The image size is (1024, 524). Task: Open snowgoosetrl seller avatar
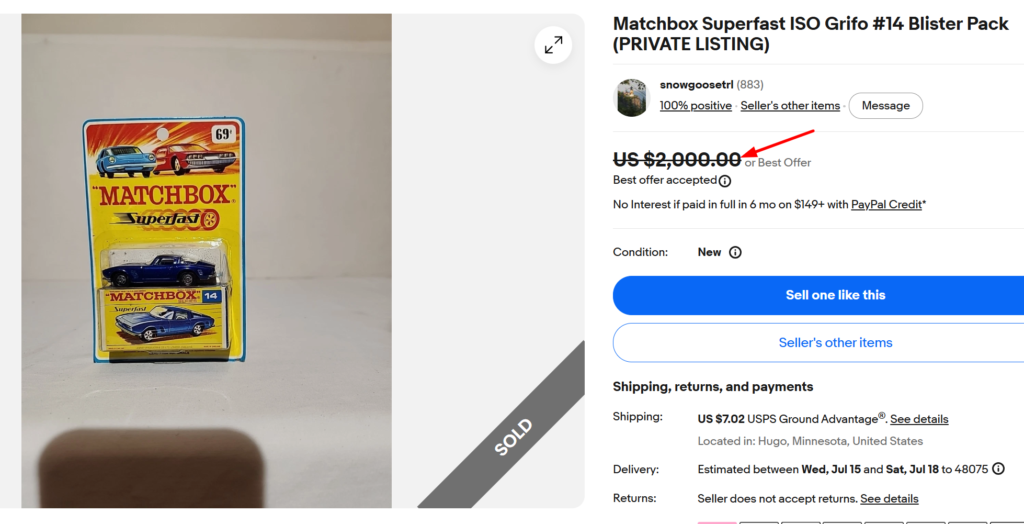point(632,98)
